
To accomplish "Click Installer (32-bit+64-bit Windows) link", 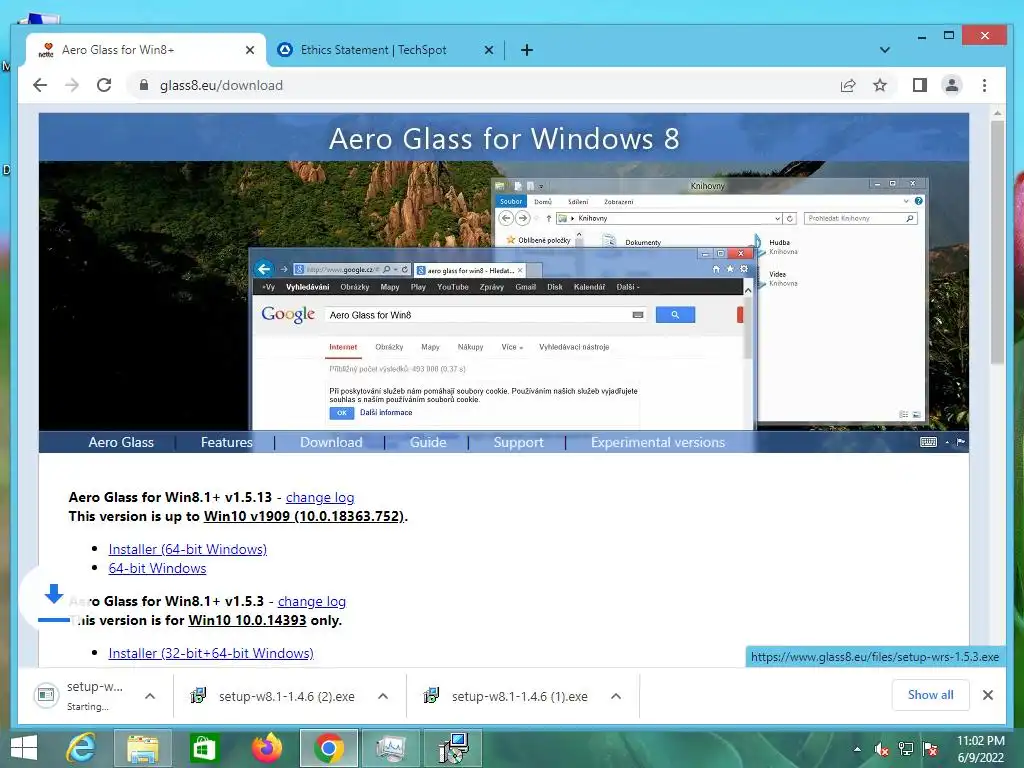I will pos(211,653).
